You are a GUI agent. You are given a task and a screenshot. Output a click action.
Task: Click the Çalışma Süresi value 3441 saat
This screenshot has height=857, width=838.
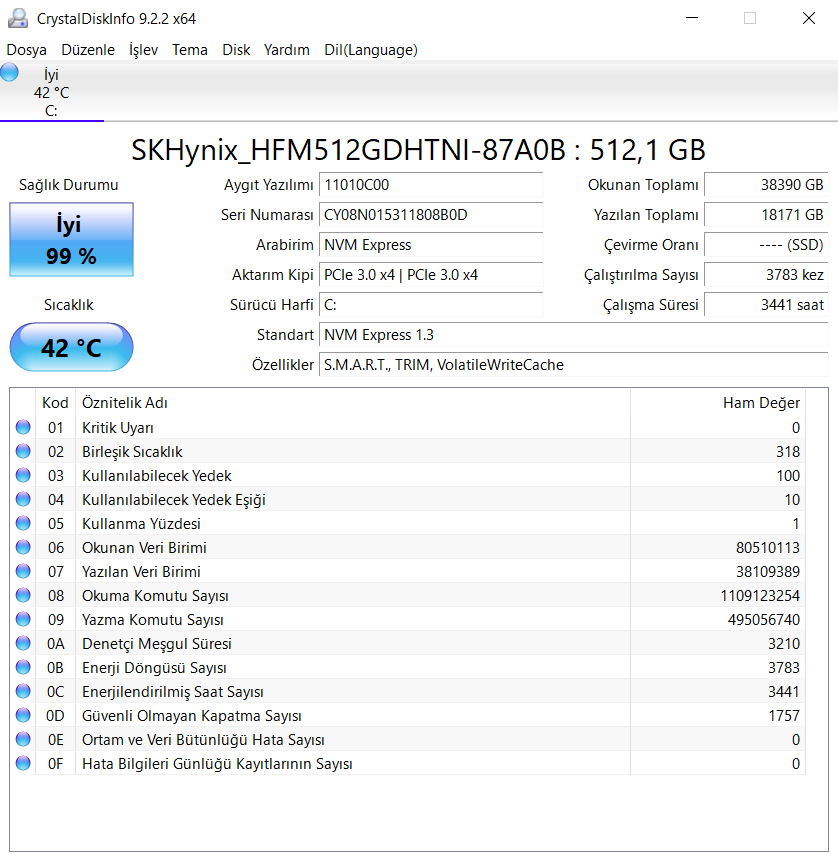pyautogui.click(x=766, y=305)
